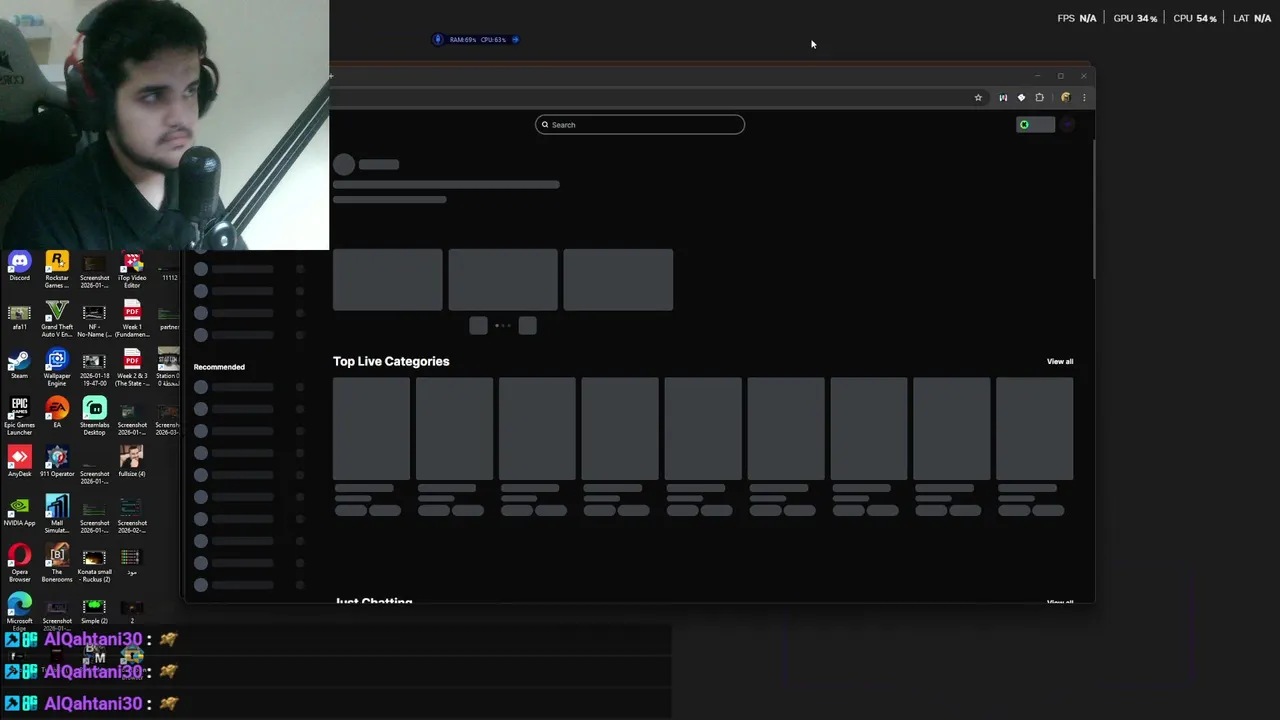The image size is (1280, 720).
Task: Launch Microsoft Edge desktop shortcut
Action: click(x=19, y=612)
